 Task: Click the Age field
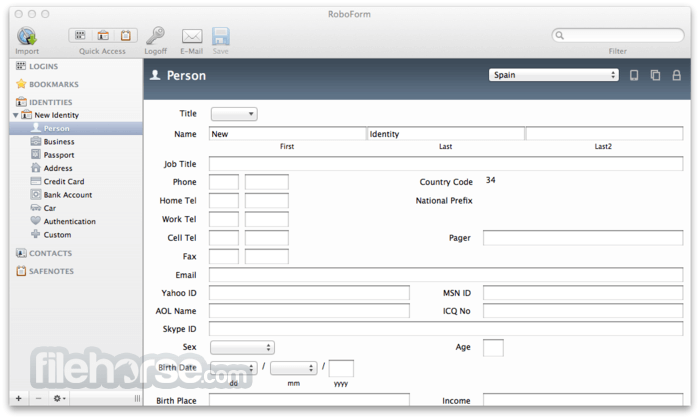[x=493, y=348]
